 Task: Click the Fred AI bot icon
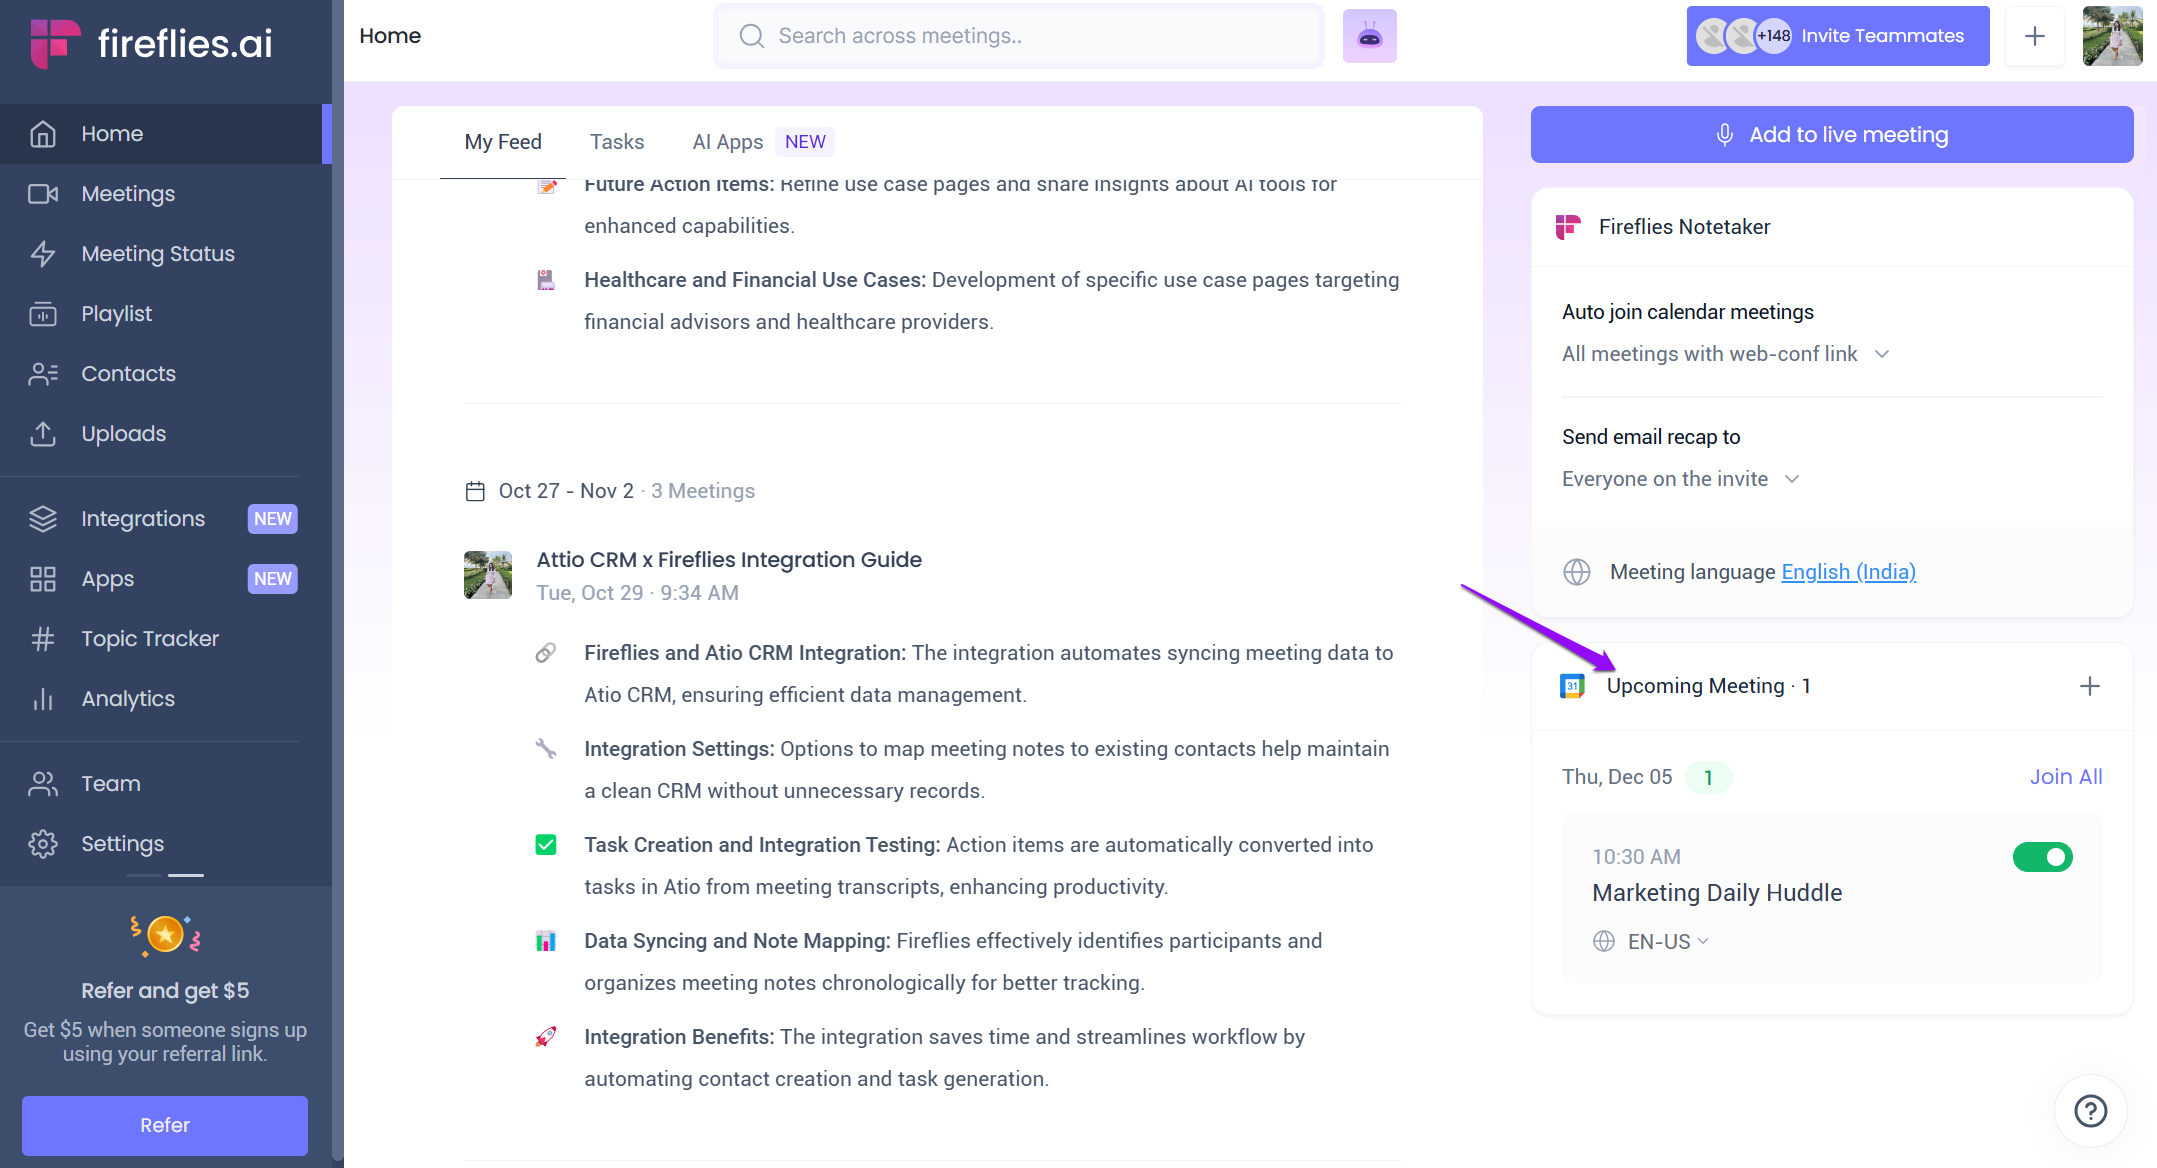click(x=1369, y=37)
